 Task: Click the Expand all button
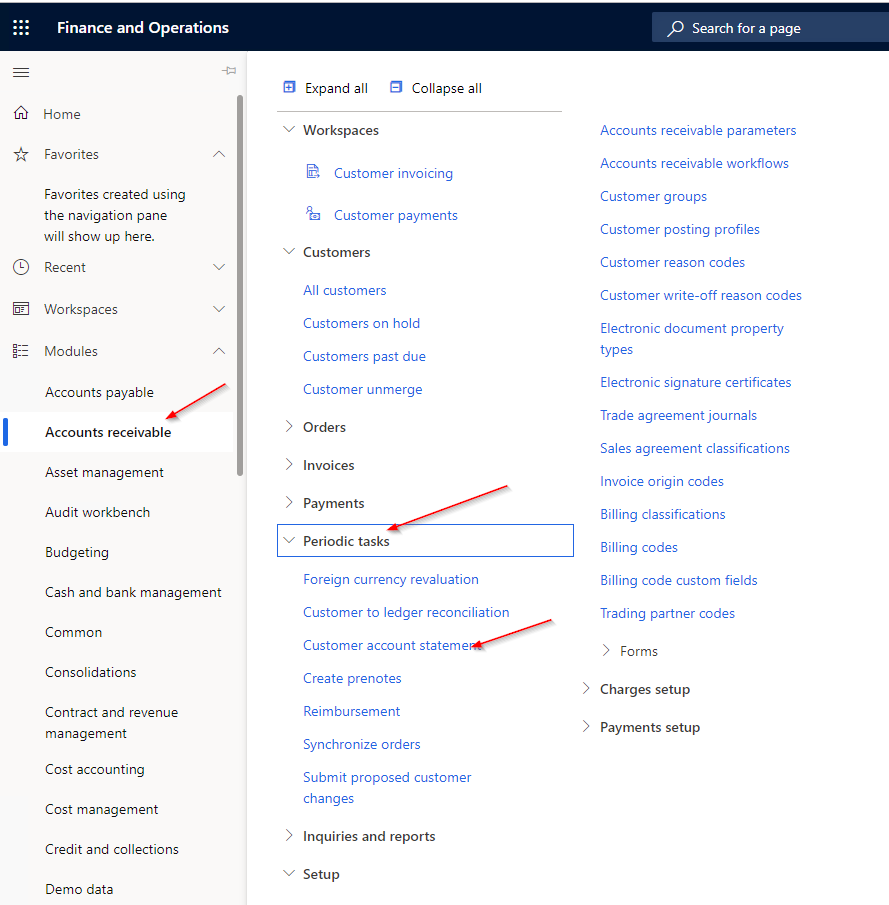[325, 88]
